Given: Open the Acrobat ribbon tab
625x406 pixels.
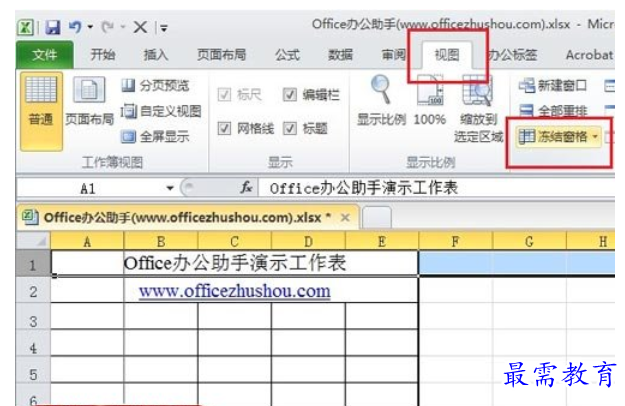Looking at the screenshot, I should (589, 55).
